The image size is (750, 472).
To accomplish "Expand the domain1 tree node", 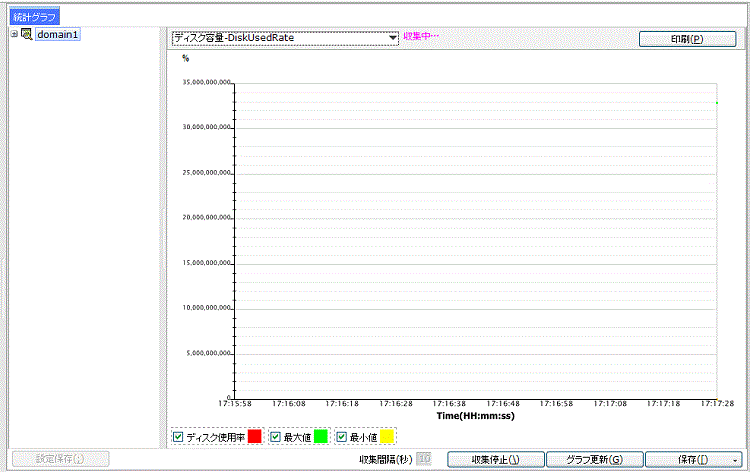I will coord(13,35).
